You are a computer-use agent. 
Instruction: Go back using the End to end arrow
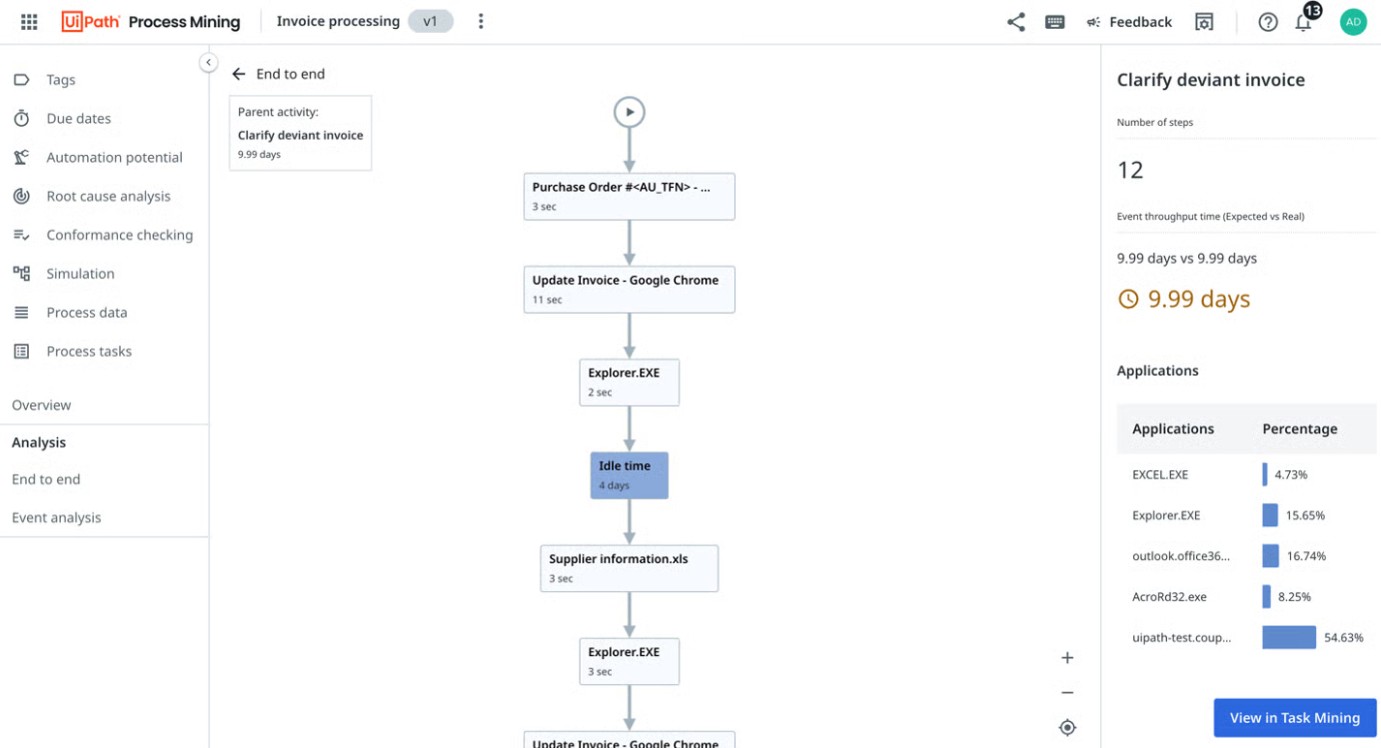(237, 73)
